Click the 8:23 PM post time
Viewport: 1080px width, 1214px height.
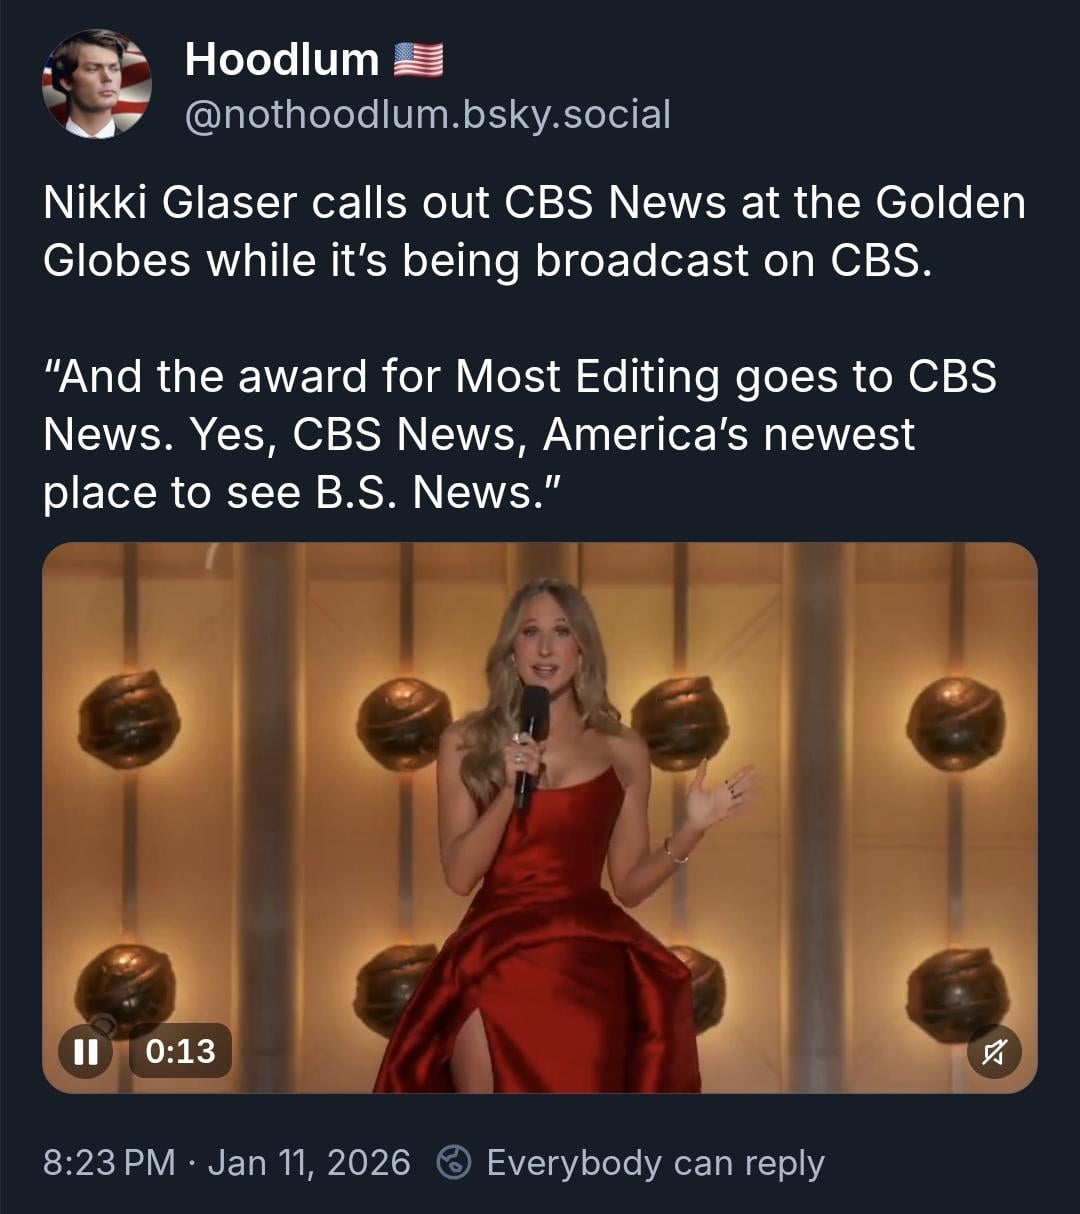click(109, 1163)
